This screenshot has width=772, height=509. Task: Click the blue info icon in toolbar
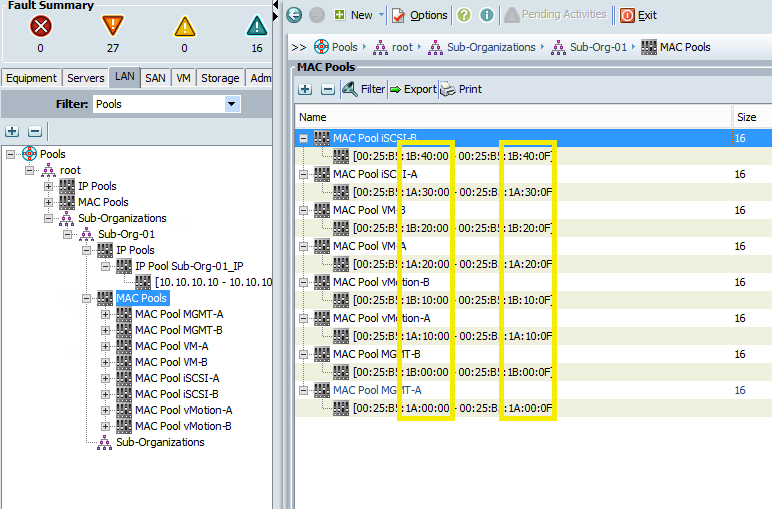coord(486,15)
